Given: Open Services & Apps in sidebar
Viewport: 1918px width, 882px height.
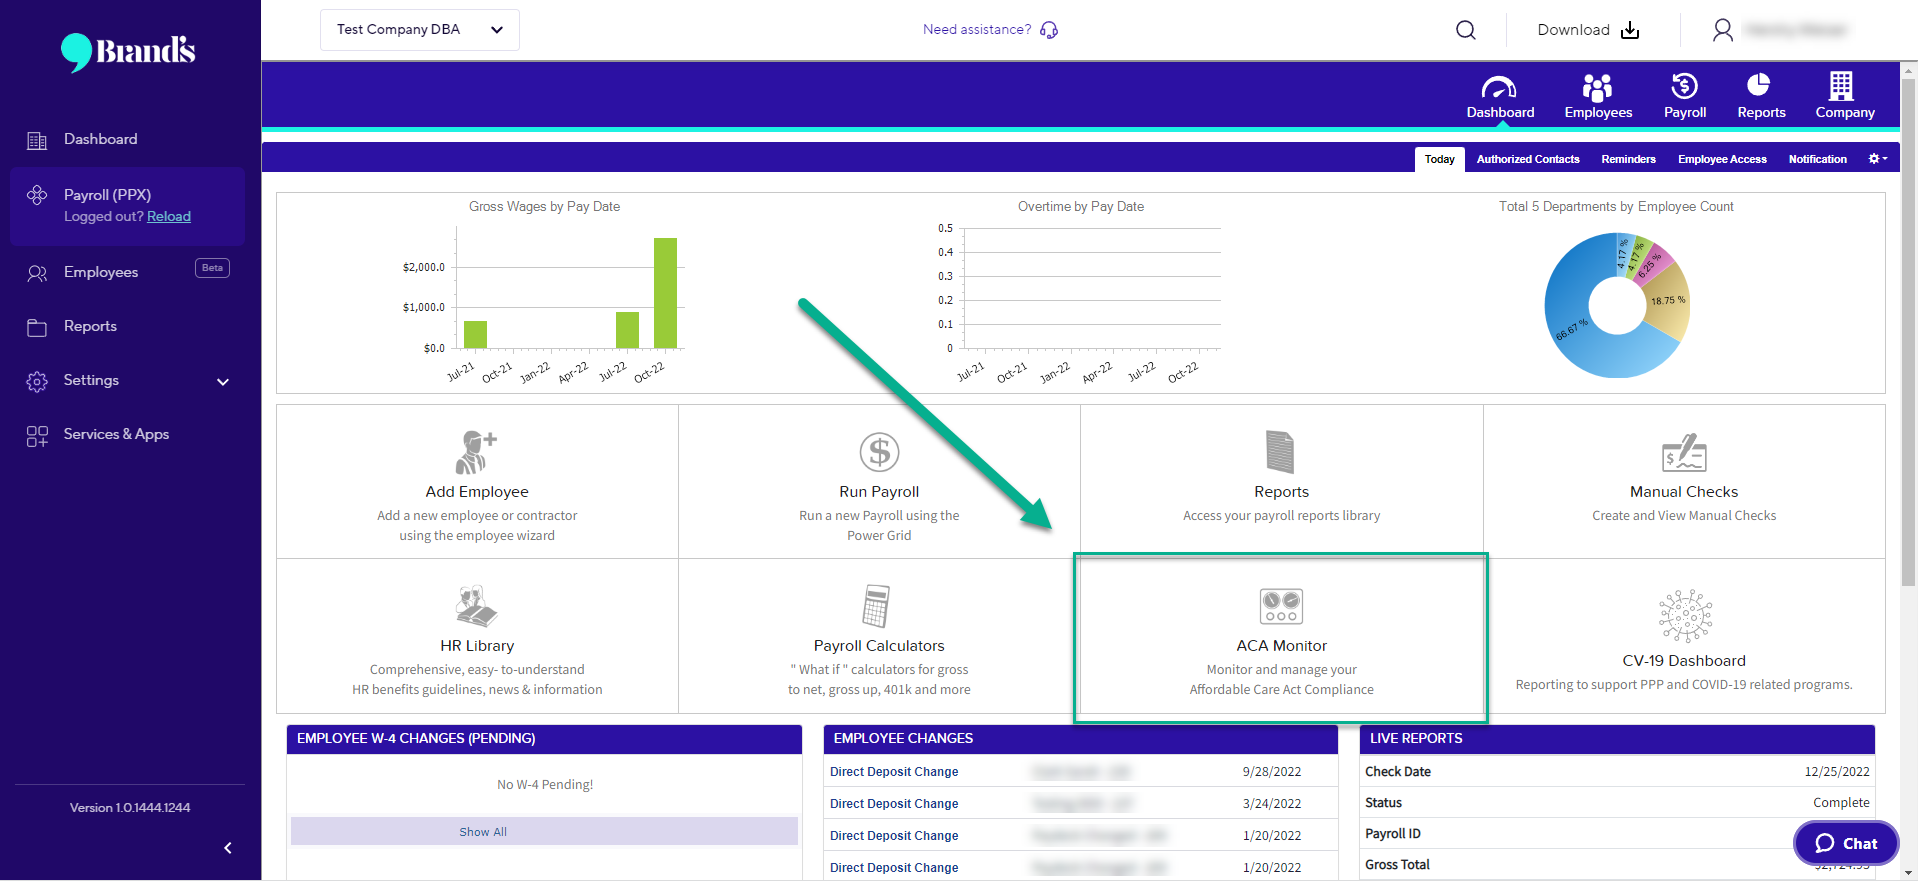Looking at the screenshot, I should tap(116, 434).
